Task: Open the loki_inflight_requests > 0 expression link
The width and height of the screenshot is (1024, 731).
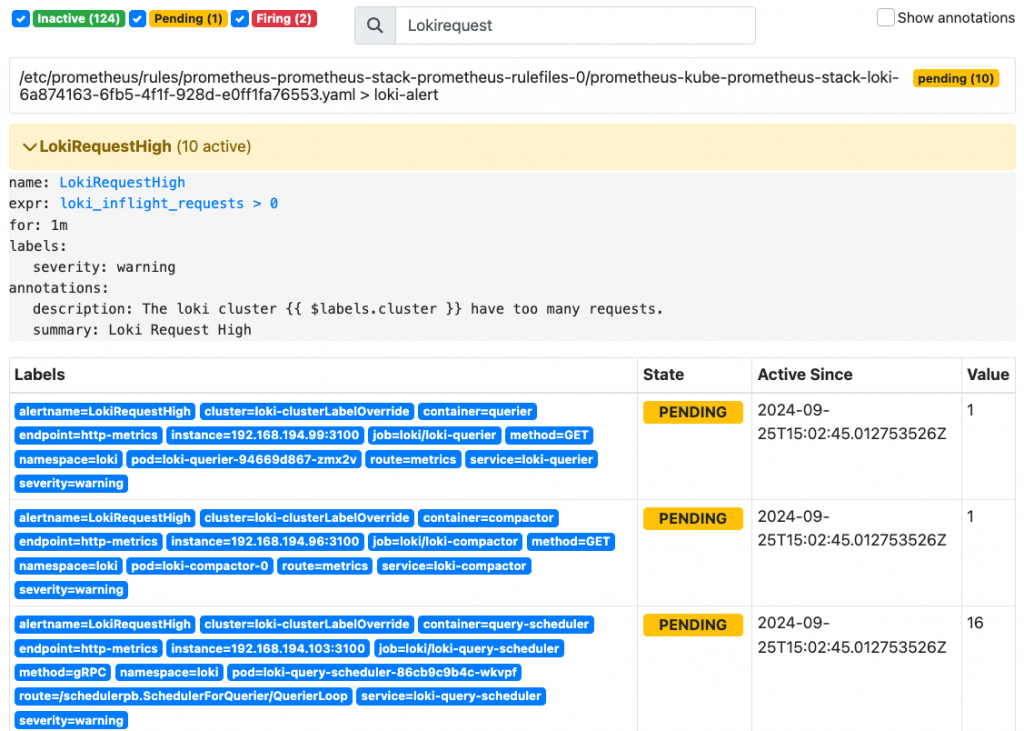Action: (x=169, y=203)
